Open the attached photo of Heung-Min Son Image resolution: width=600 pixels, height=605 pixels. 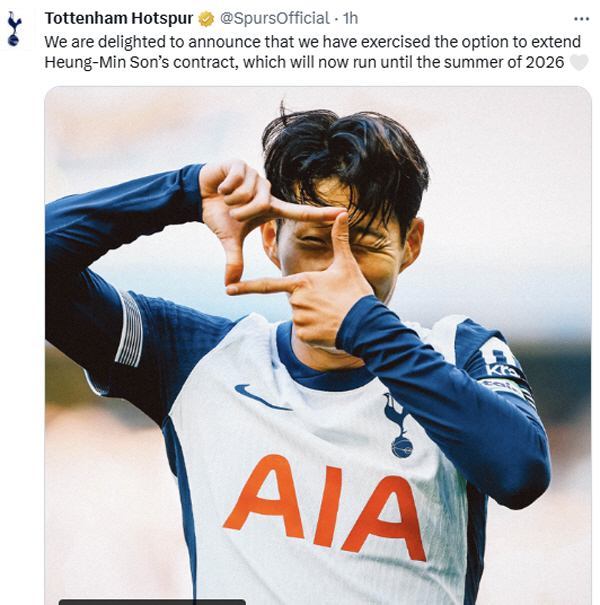pos(318,345)
